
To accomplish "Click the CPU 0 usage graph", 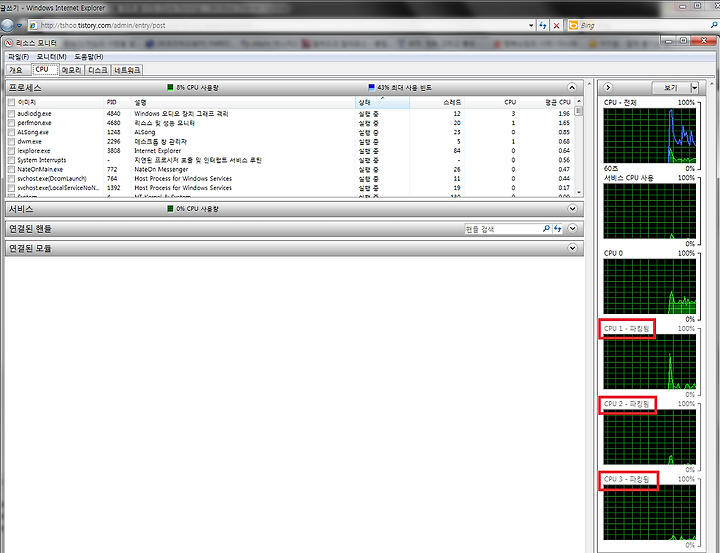I will tap(649, 287).
